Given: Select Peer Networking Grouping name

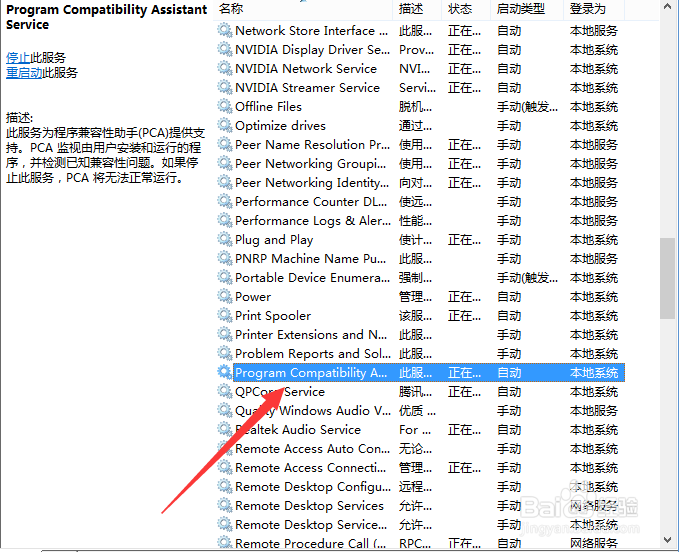Looking at the screenshot, I should point(310,164).
